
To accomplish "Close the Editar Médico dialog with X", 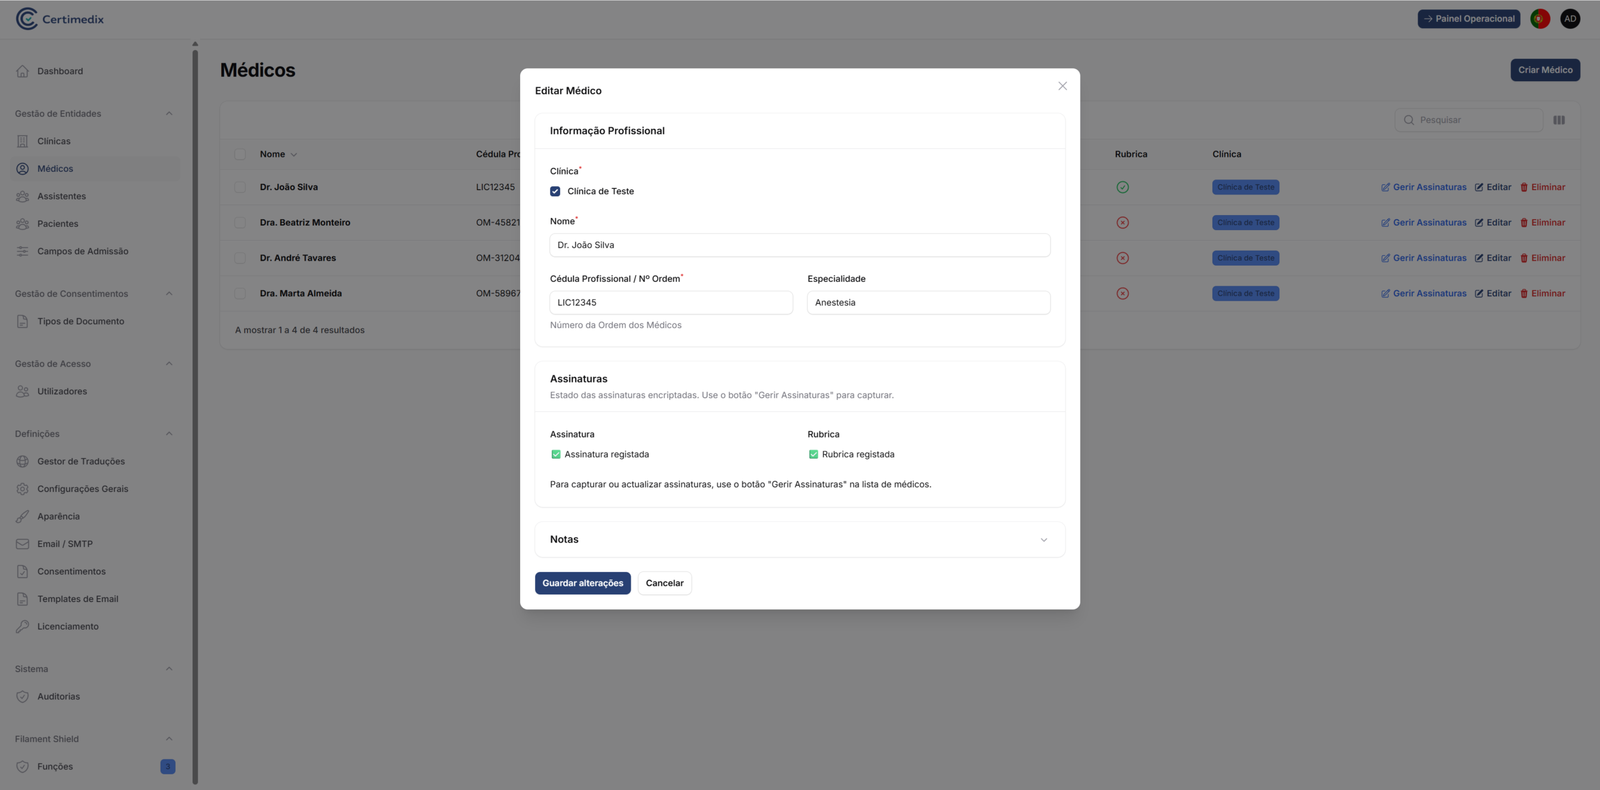I will click(x=1062, y=86).
